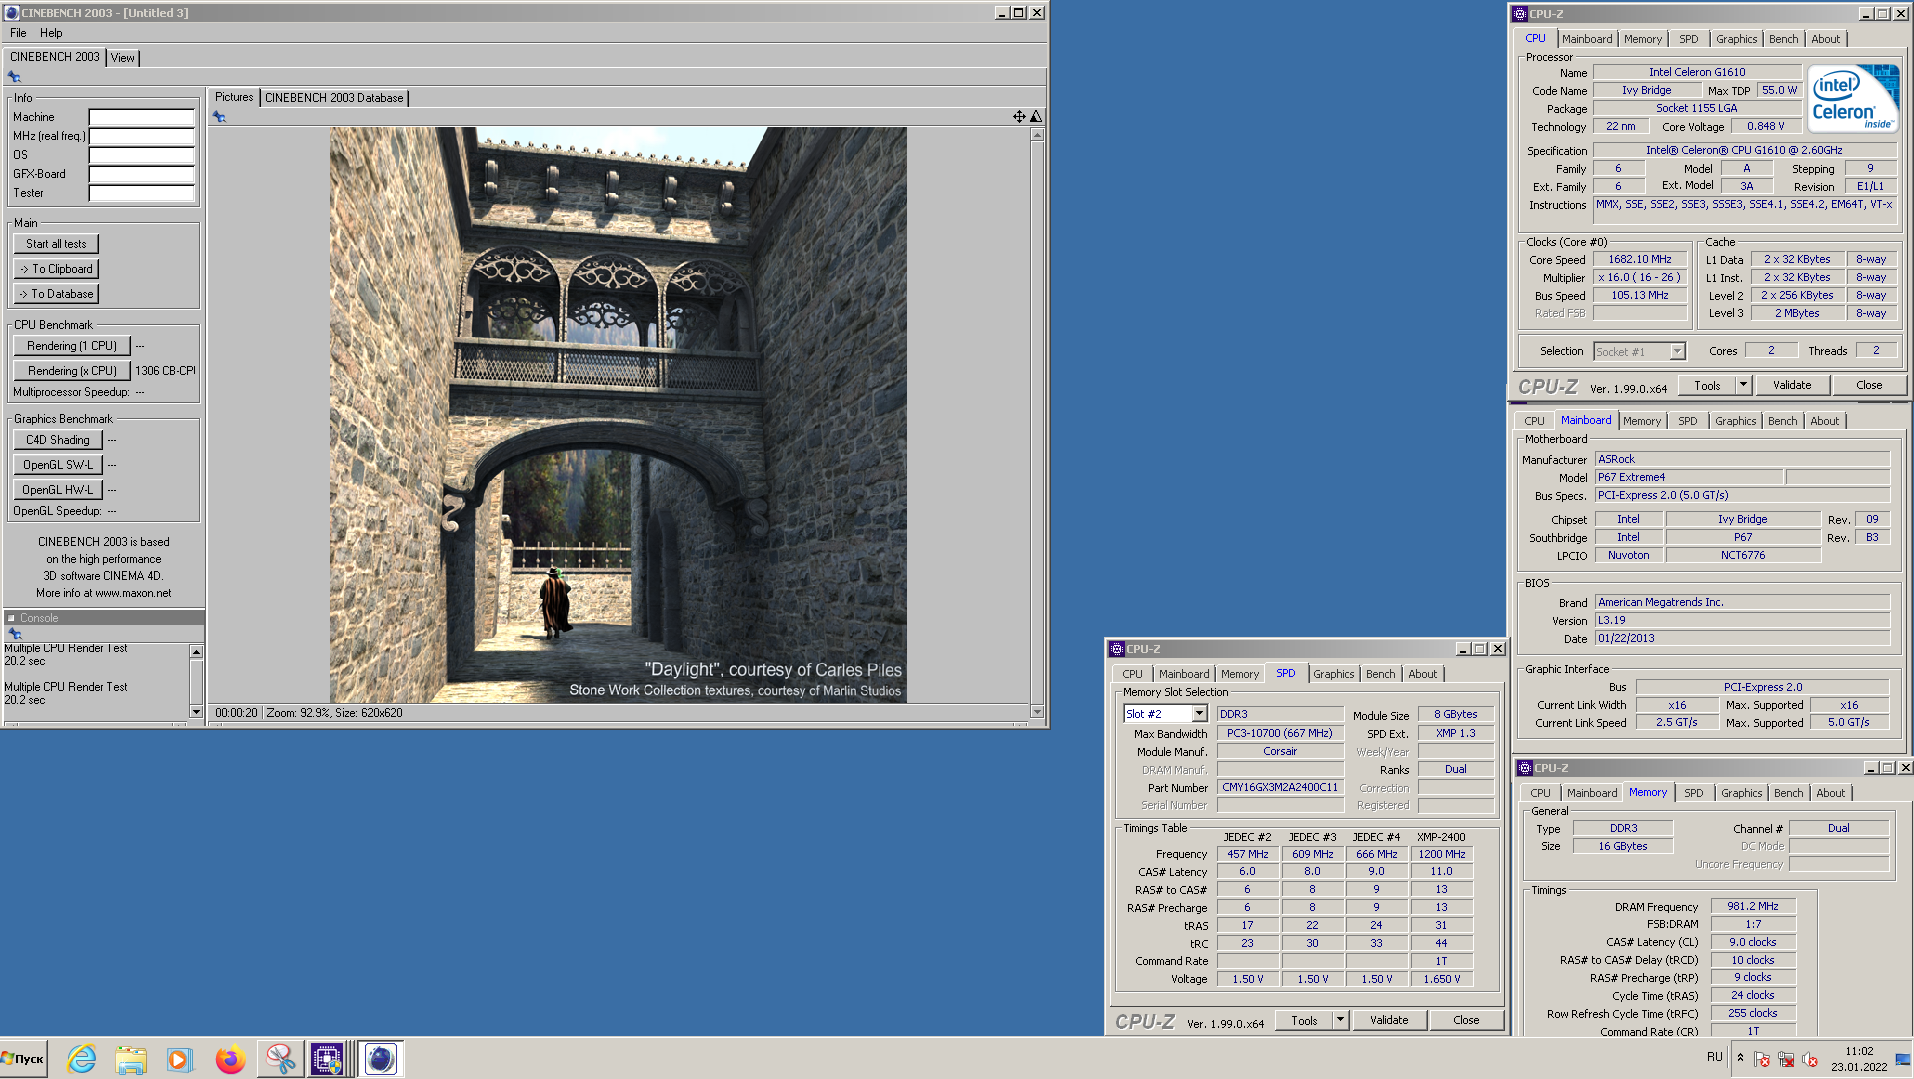Click the rendered Daylight image
Viewport: 1914px width, 1079px height.
coord(618,414)
